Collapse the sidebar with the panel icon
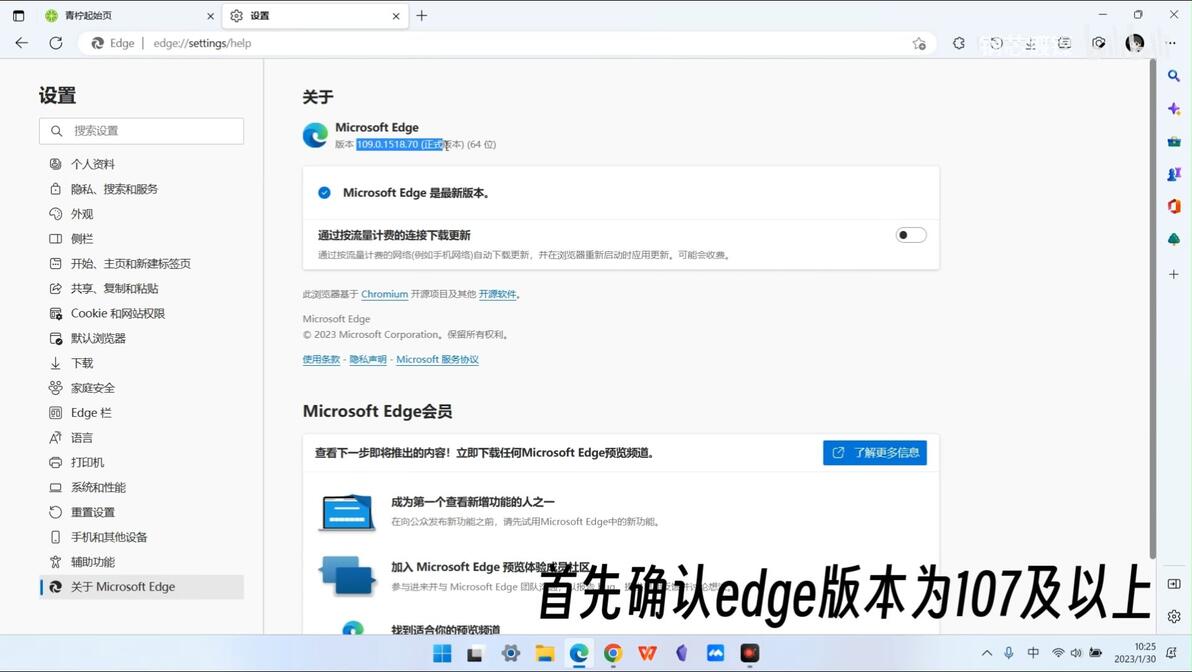Viewport: 1192px width, 672px height. point(1174,584)
